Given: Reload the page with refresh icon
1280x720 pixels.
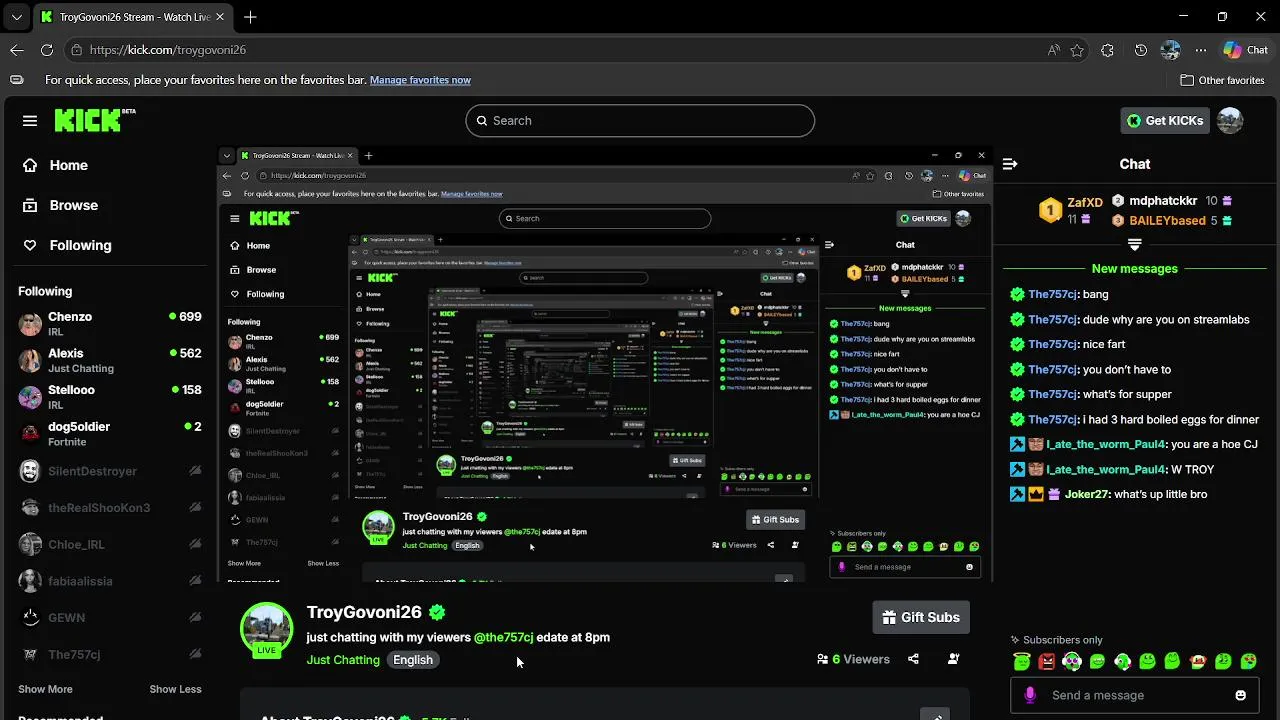Looking at the screenshot, I should click(47, 50).
